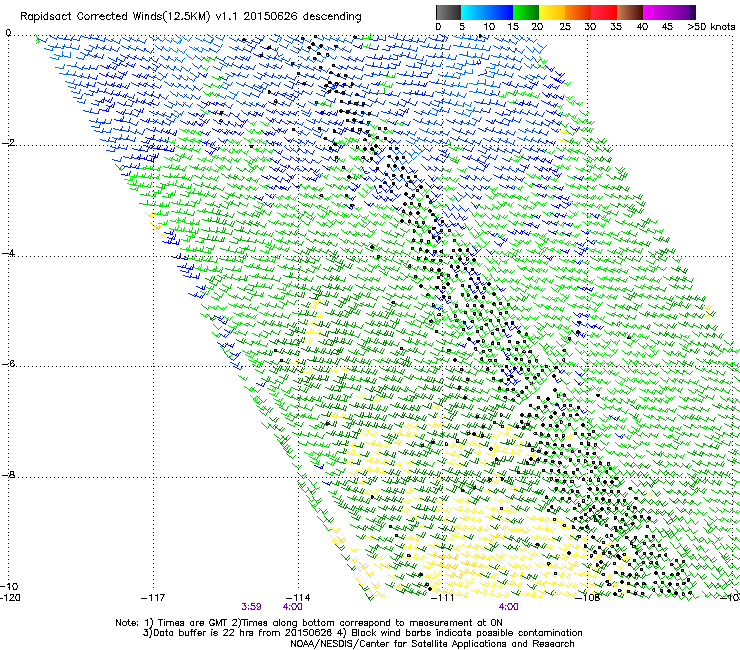Click the '45' label under the color bar
This screenshot has height=650, width=740.
tap(667, 27)
